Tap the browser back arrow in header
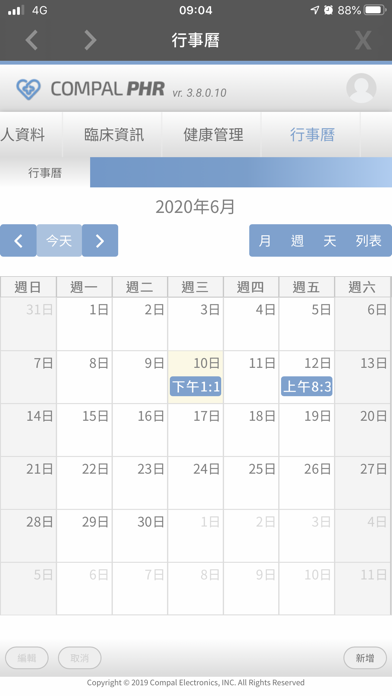The image size is (392, 696). (32, 40)
